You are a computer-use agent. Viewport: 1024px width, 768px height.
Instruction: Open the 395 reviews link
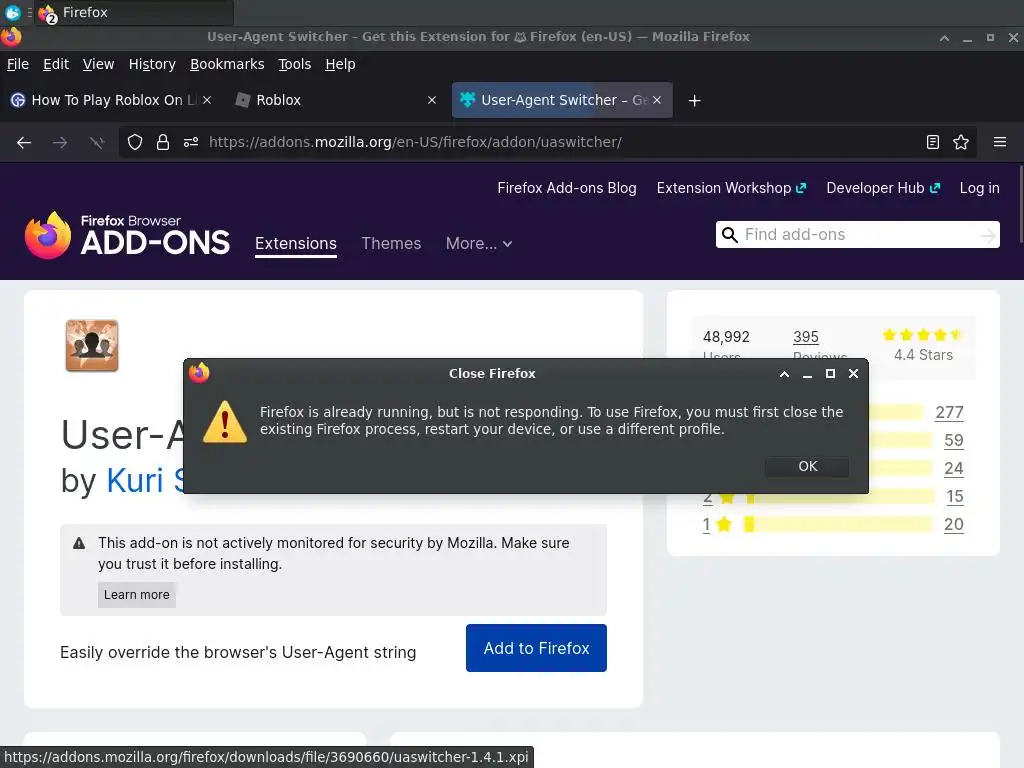click(806, 337)
